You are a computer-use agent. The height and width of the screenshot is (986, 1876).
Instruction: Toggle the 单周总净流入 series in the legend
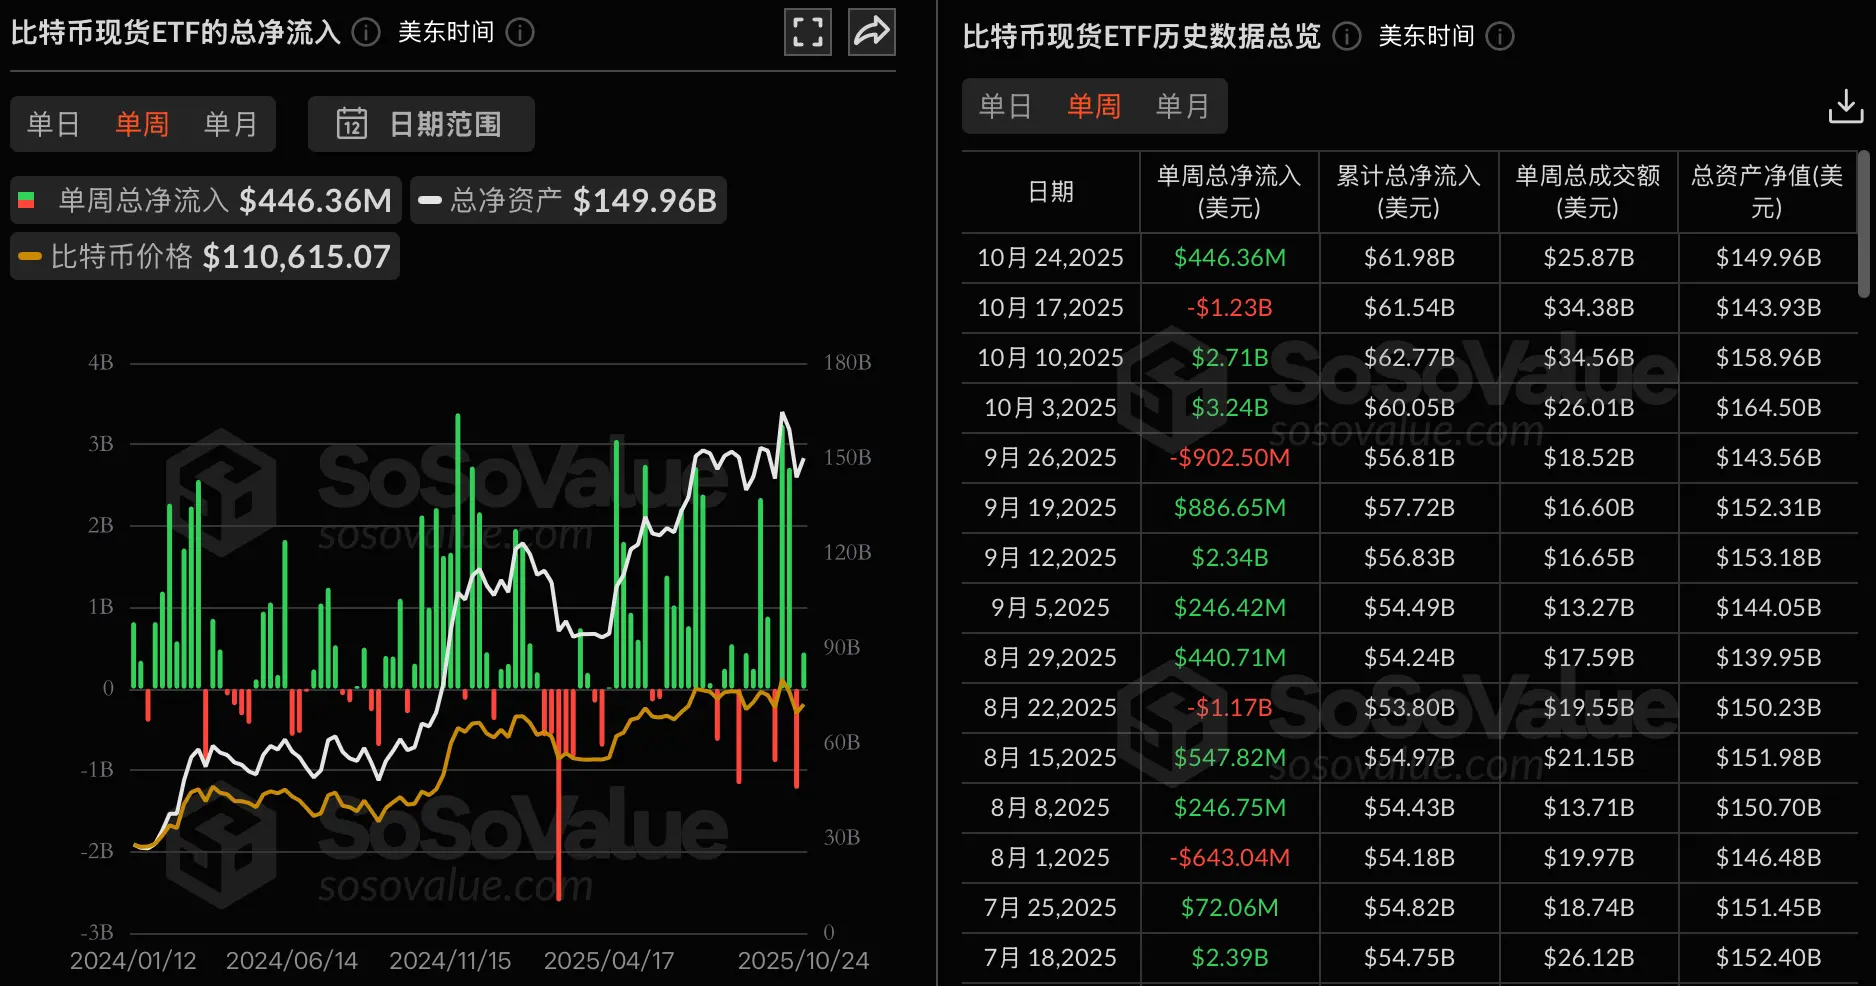point(200,199)
